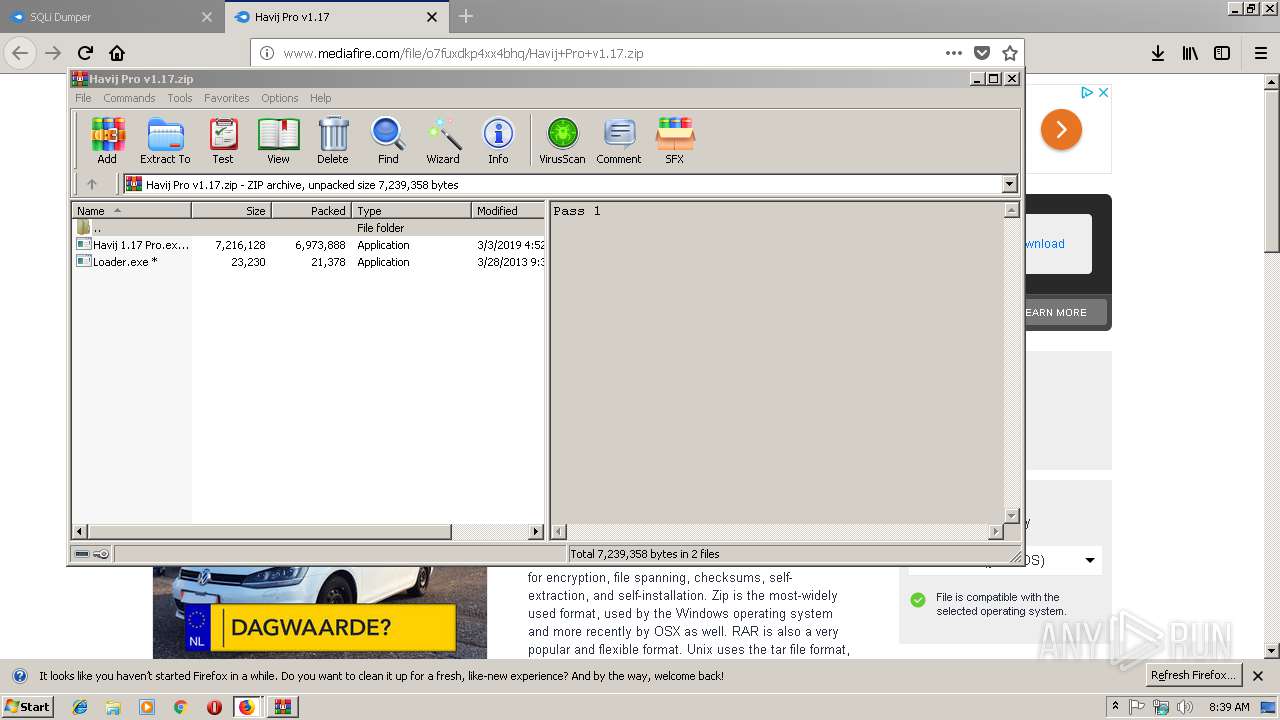1280x720 pixels.
Task: Open the Wizard tool
Action: pyautogui.click(x=443, y=141)
